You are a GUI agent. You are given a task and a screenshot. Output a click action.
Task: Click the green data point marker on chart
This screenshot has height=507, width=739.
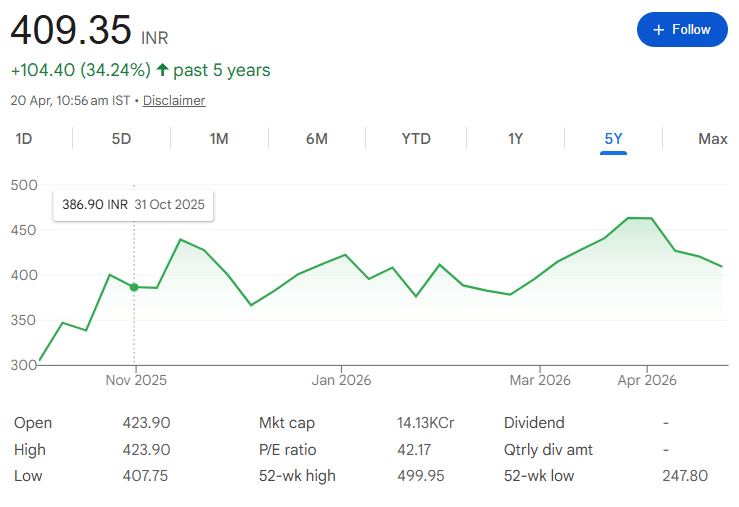click(x=134, y=287)
